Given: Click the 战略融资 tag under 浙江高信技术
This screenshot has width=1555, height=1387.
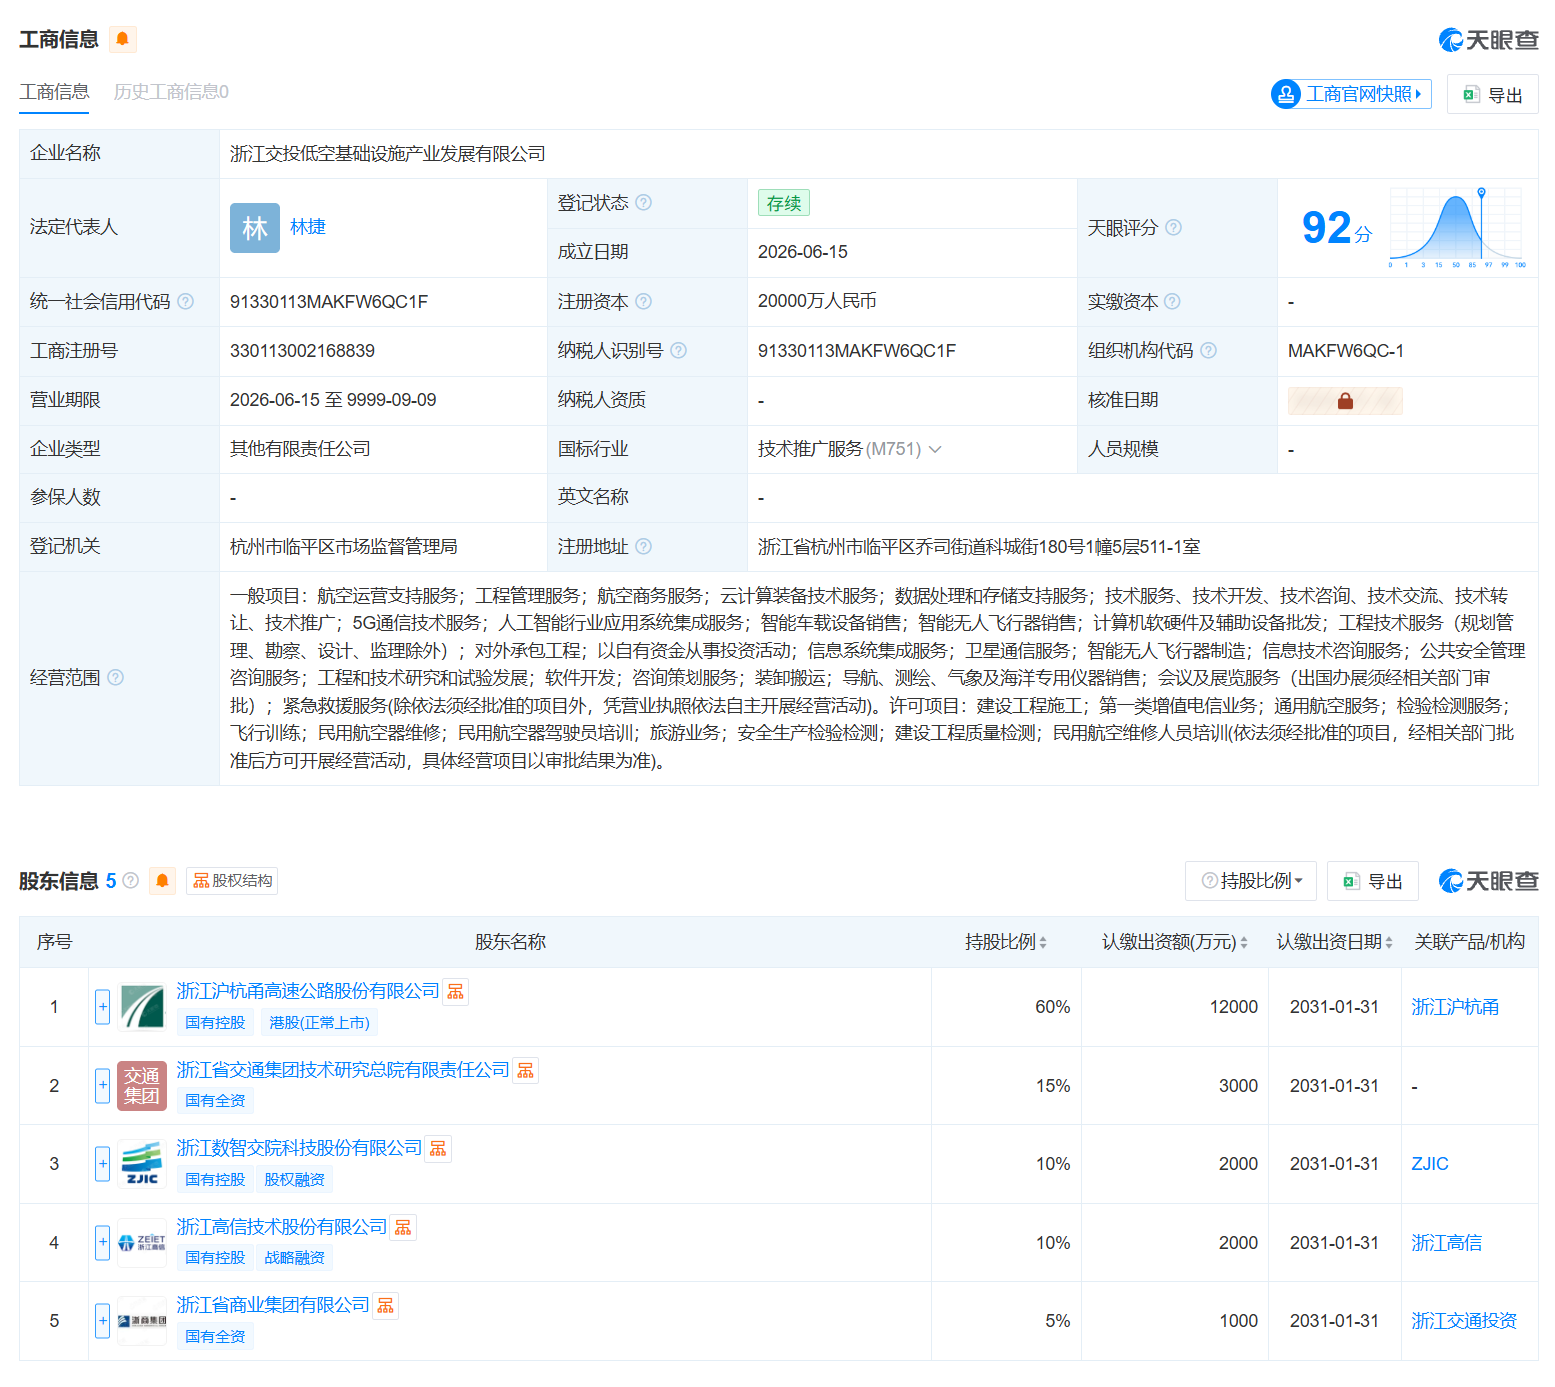Looking at the screenshot, I should coord(295,1258).
